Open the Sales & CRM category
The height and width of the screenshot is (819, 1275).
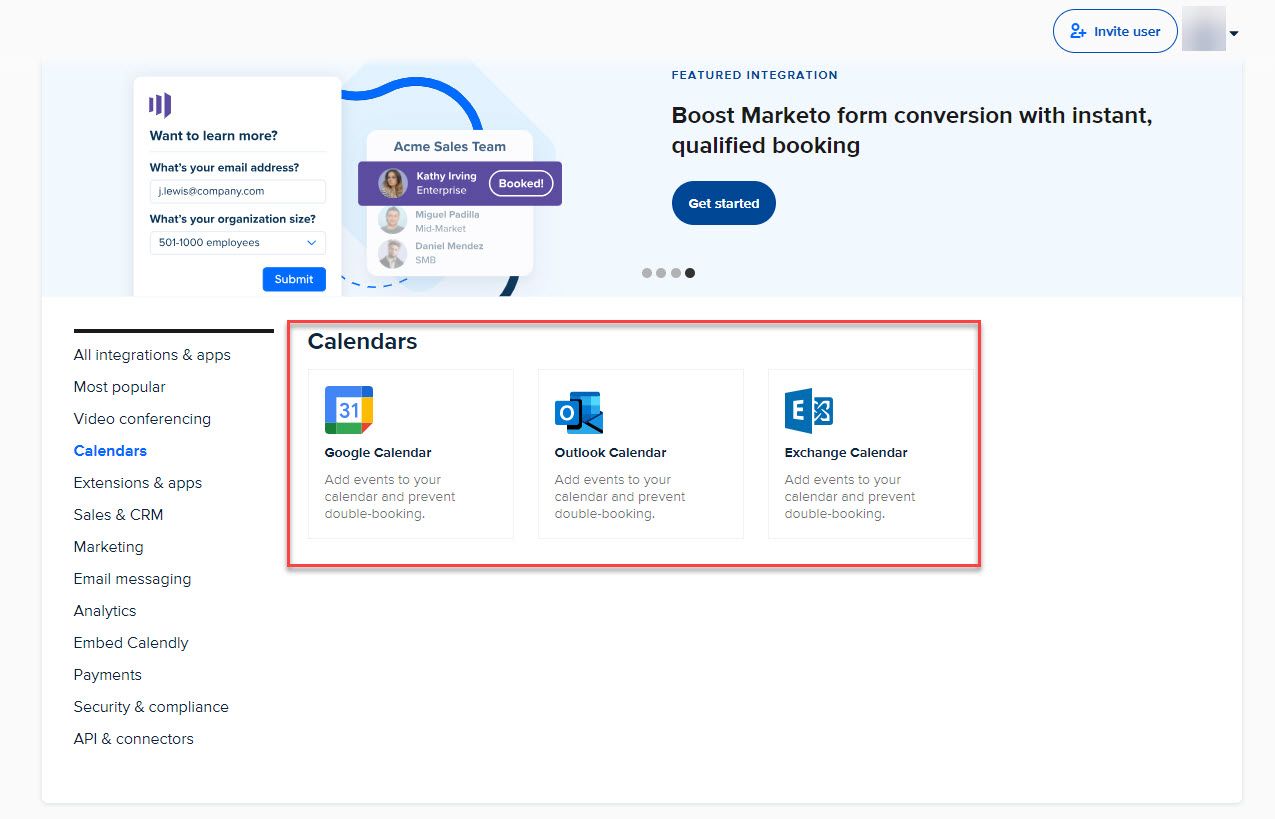click(x=118, y=515)
